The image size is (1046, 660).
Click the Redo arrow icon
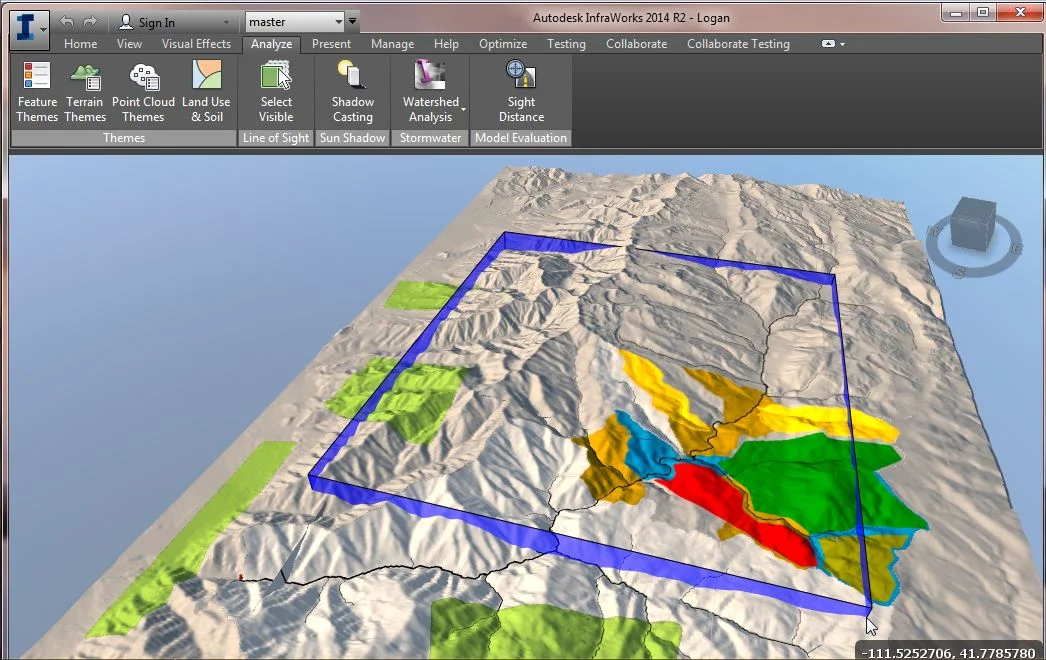click(90, 21)
